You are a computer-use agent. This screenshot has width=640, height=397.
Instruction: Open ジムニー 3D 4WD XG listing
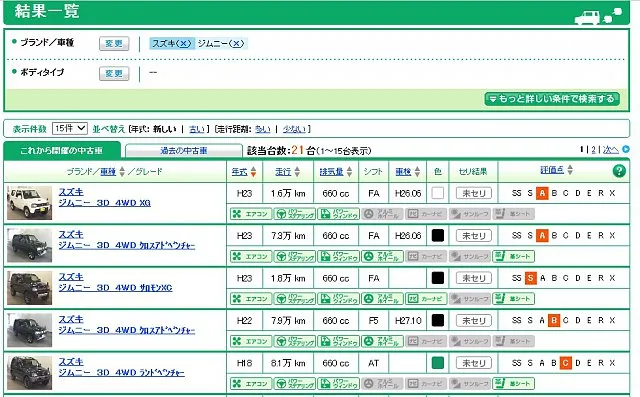coord(104,203)
